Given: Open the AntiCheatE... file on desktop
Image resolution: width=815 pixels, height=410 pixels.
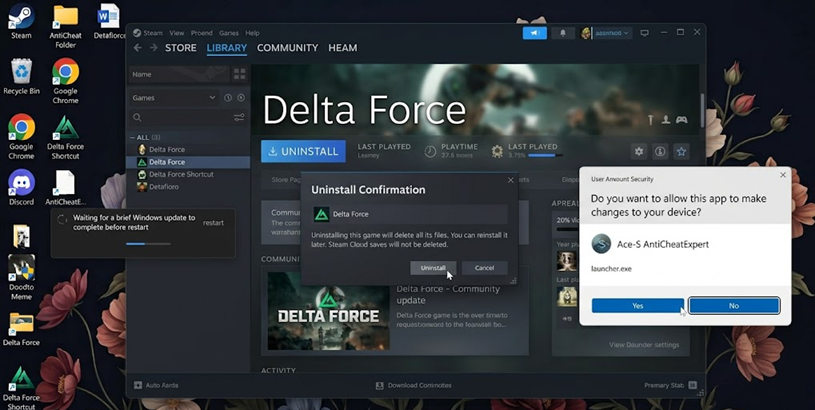Looking at the screenshot, I should 65,187.
